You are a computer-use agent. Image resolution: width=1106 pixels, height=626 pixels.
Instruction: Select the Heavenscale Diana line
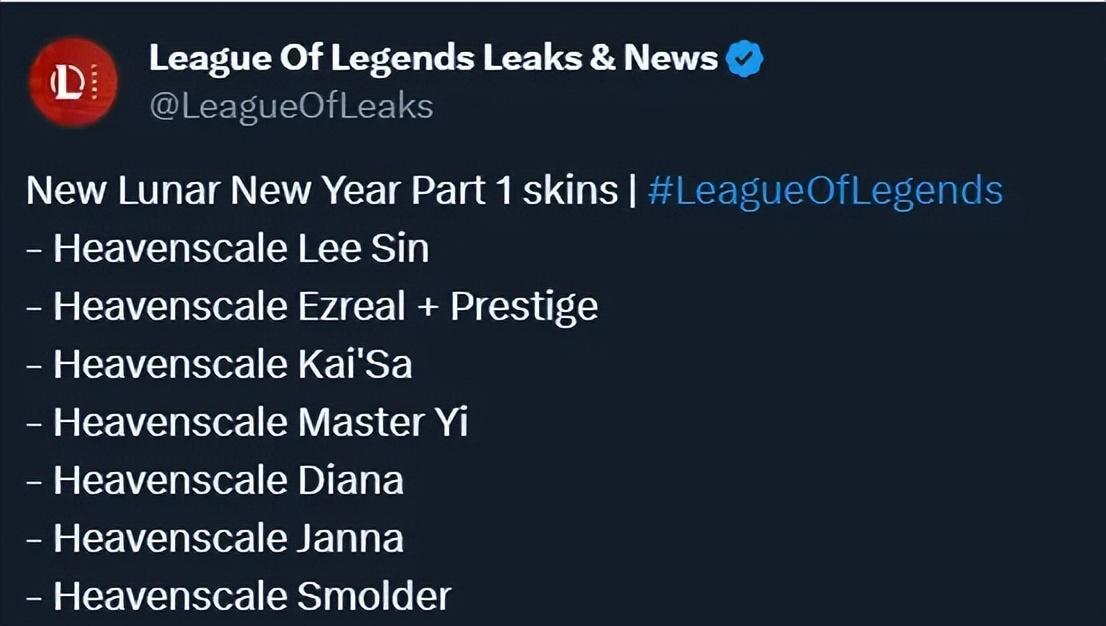pyautogui.click(x=228, y=480)
